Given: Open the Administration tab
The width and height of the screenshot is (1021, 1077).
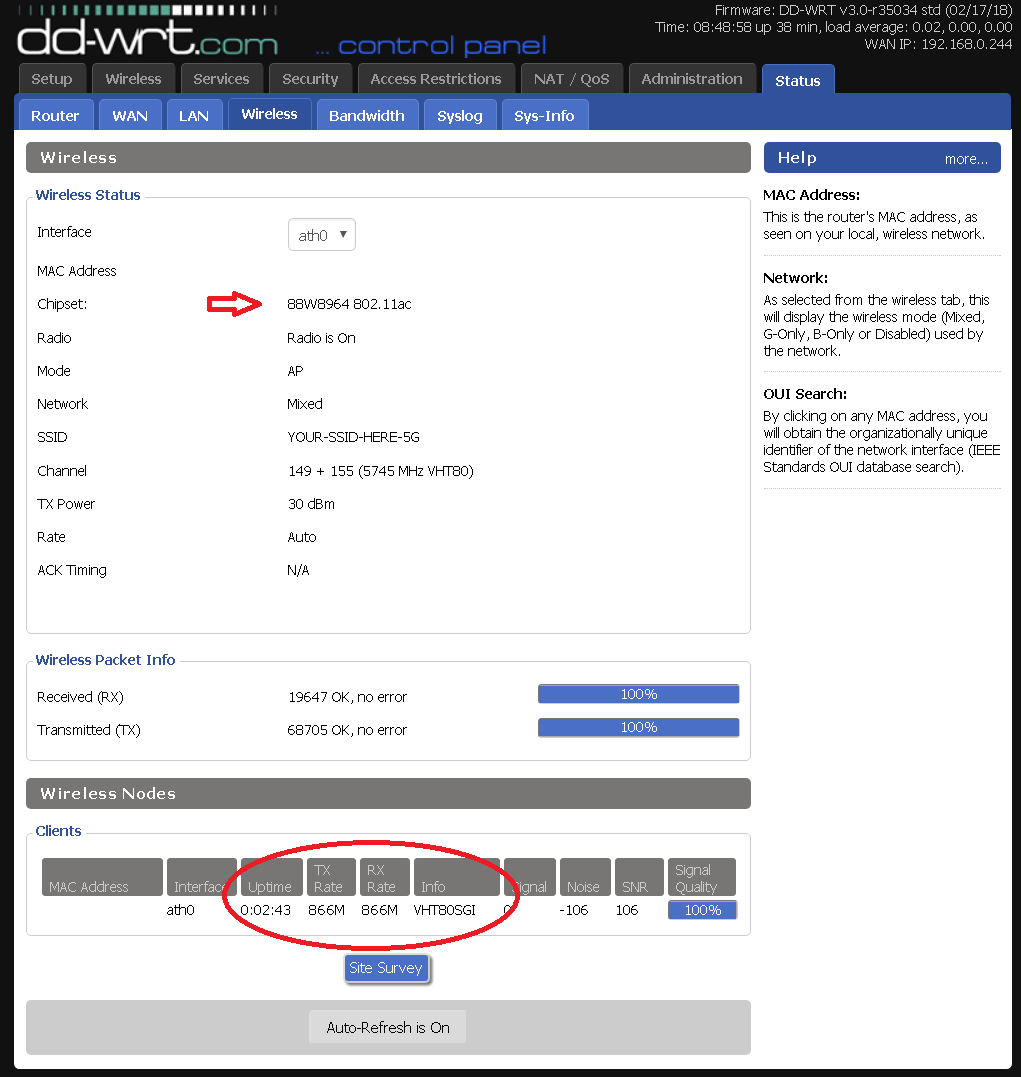Looking at the screenshot, I should (x=692, y=79).
